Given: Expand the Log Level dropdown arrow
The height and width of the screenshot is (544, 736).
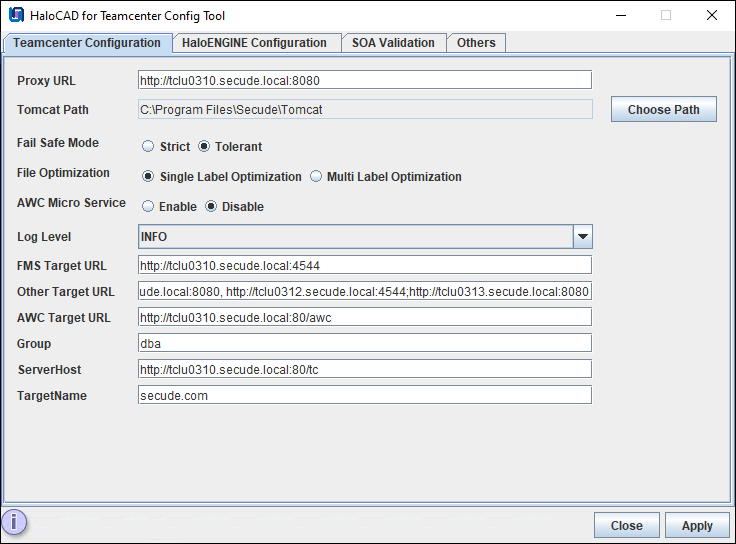Looking at the screenshot, I should 582,237.
